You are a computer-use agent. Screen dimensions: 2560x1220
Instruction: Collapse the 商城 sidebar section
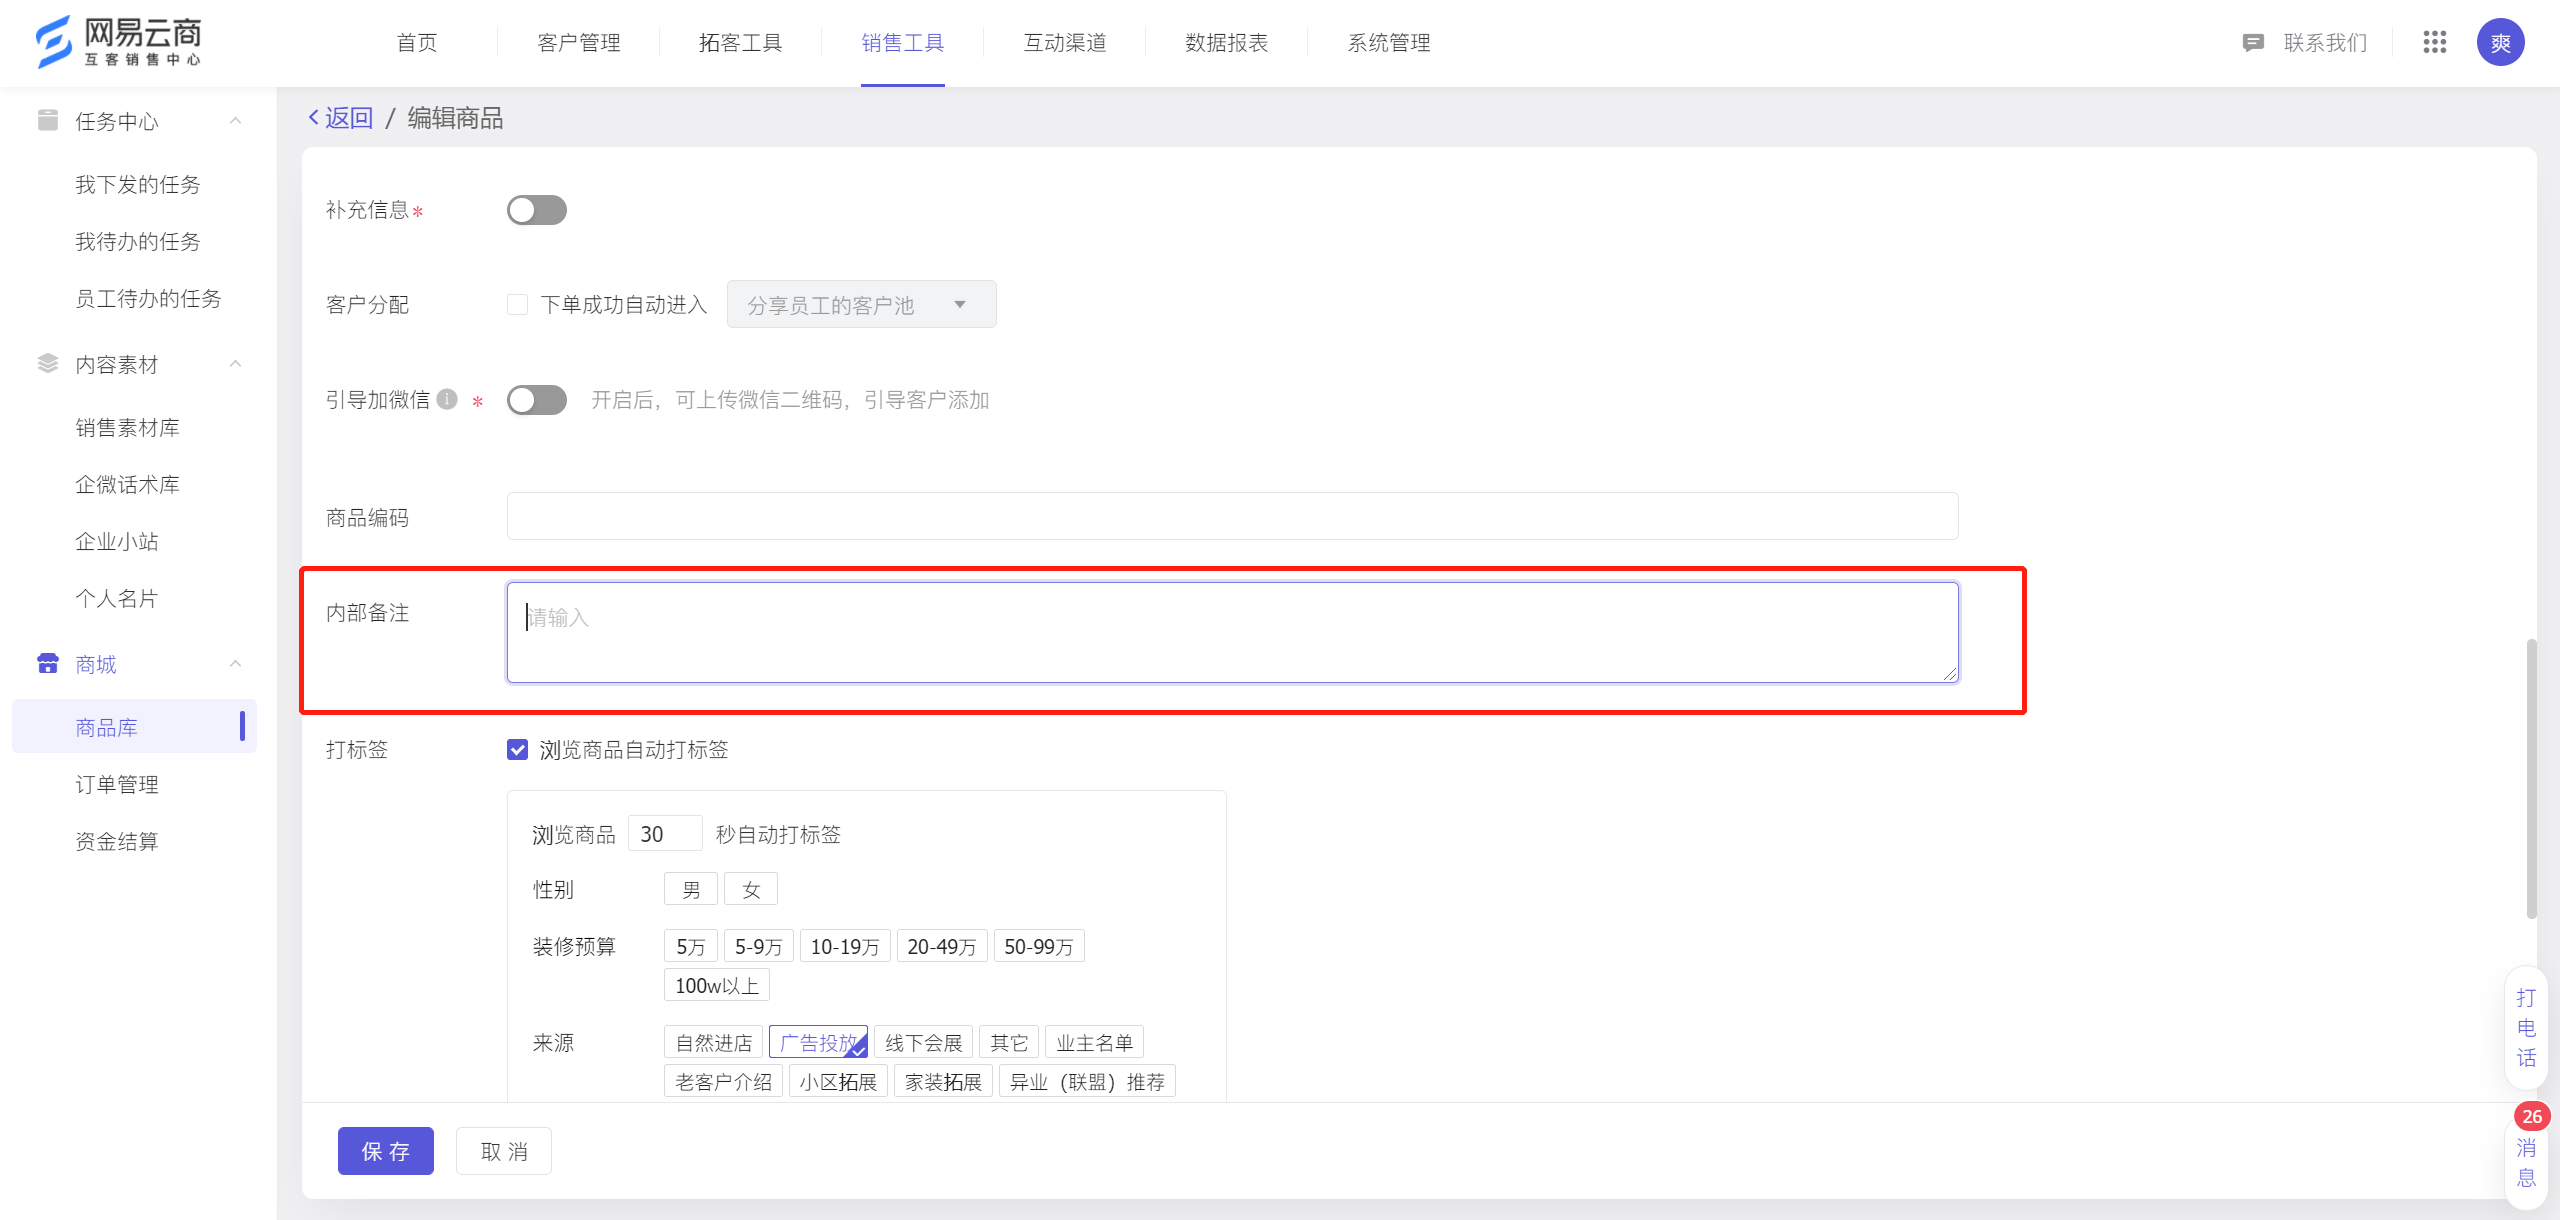pyautogui.click(x=236, y=664)
